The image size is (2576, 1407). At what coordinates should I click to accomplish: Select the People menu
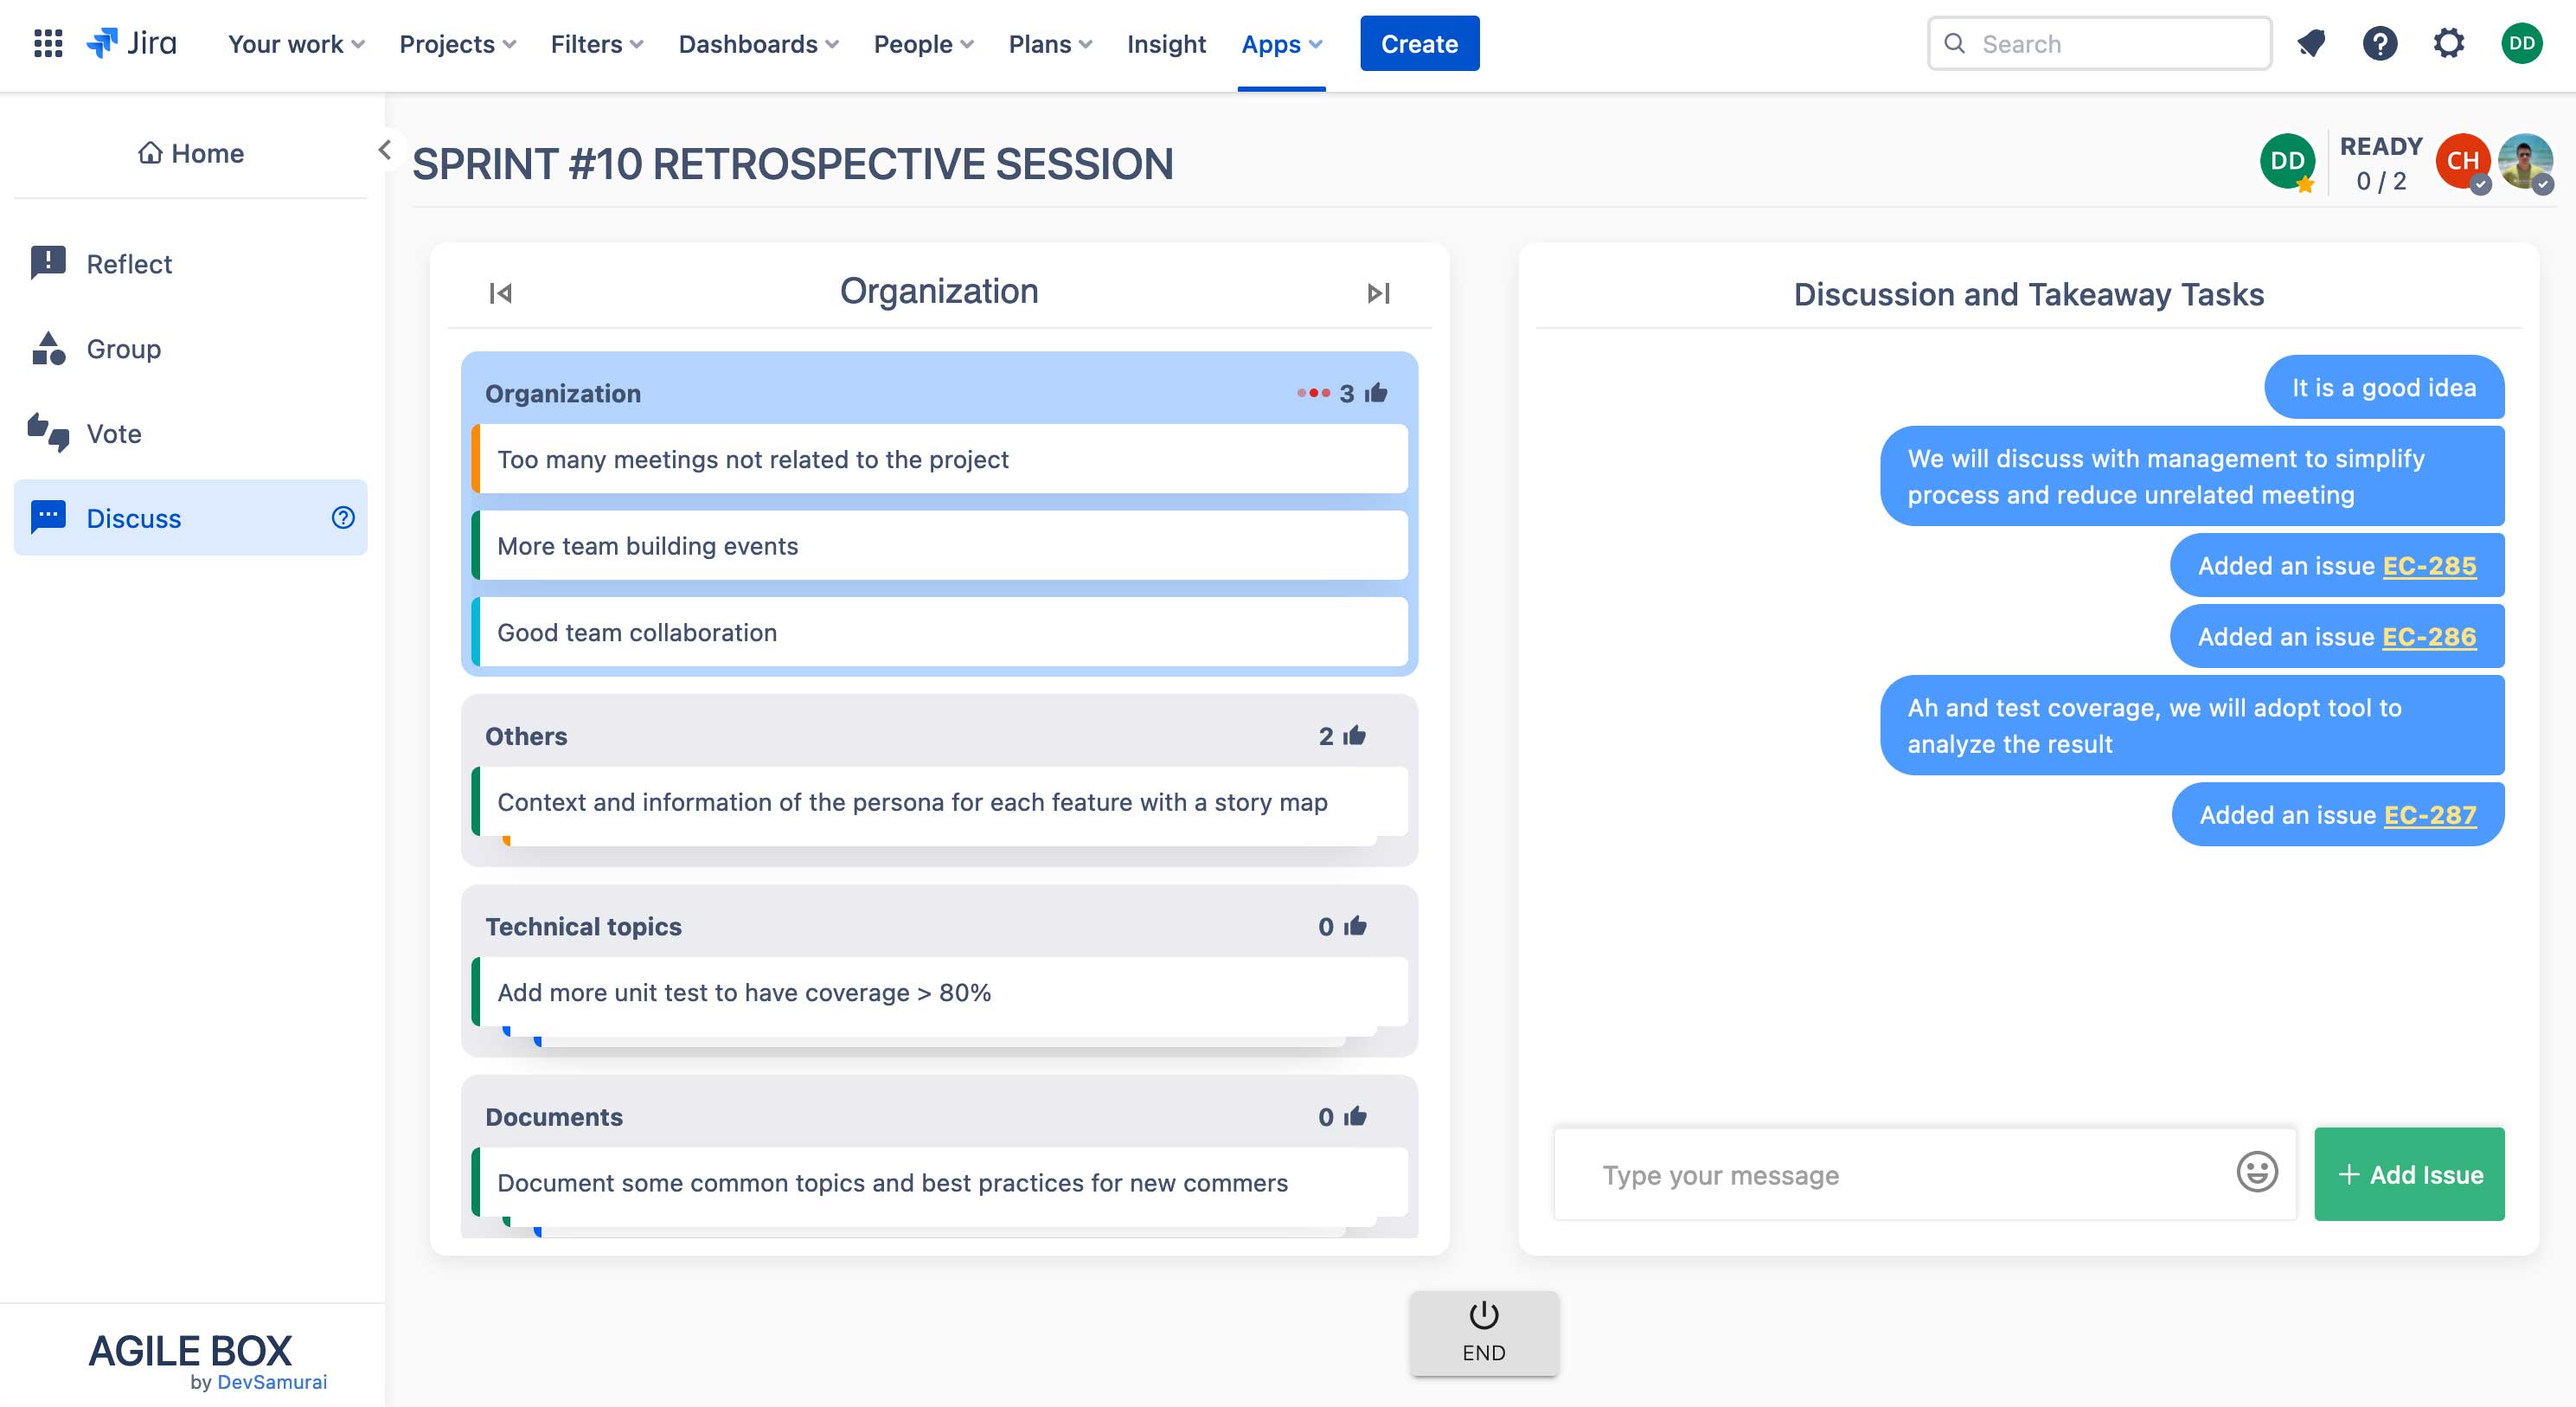tap(922, 44)
